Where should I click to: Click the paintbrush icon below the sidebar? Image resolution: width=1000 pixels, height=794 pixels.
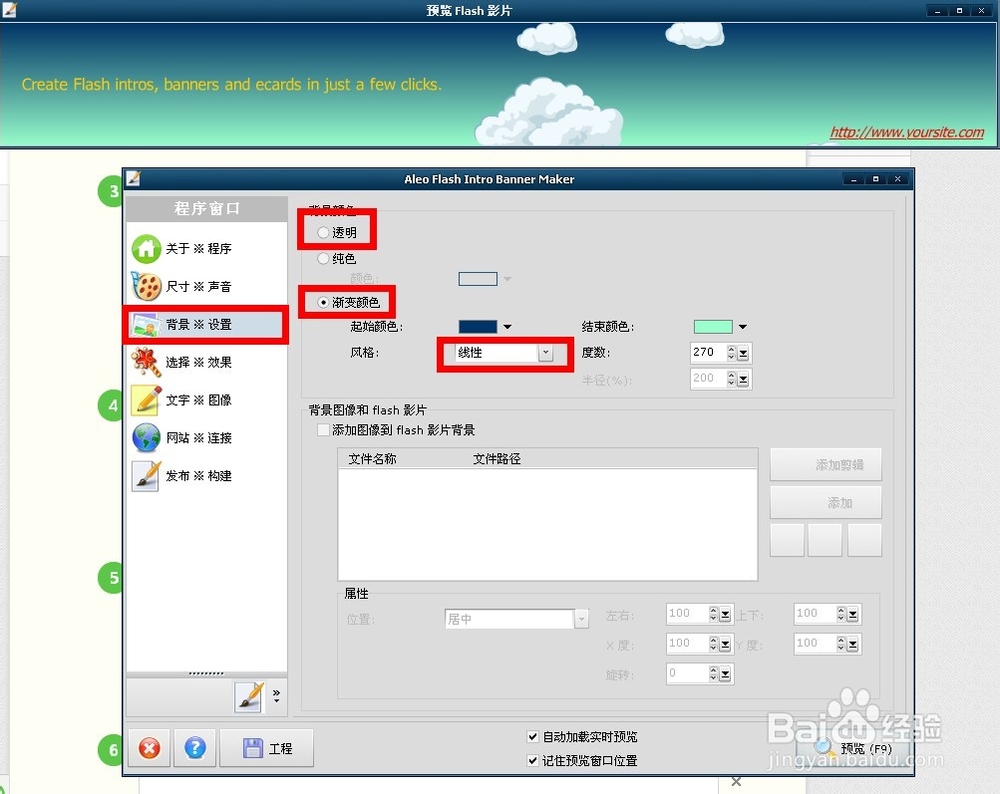[249, 696]
